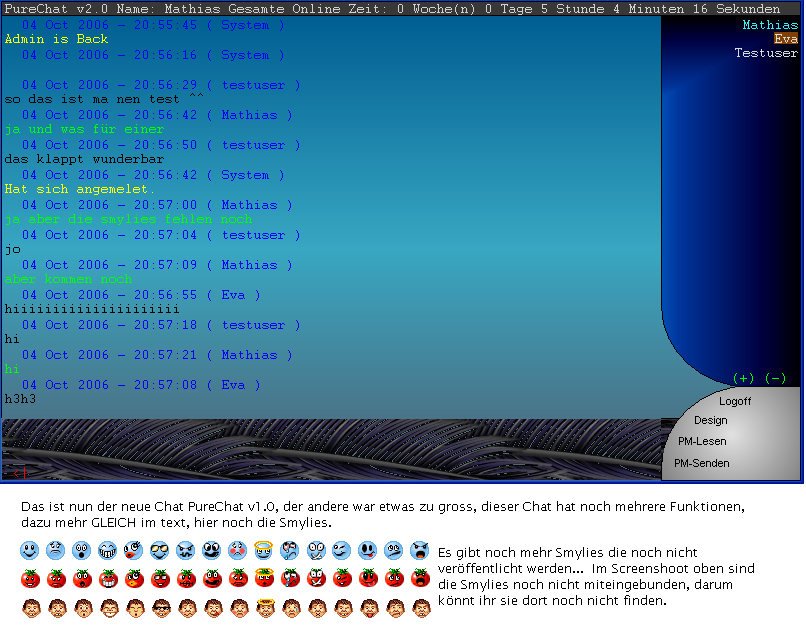The height and width of the screenshot is (630, 806).
Task: Click the message "aber kommen noch"
Action: coord(68,279)
